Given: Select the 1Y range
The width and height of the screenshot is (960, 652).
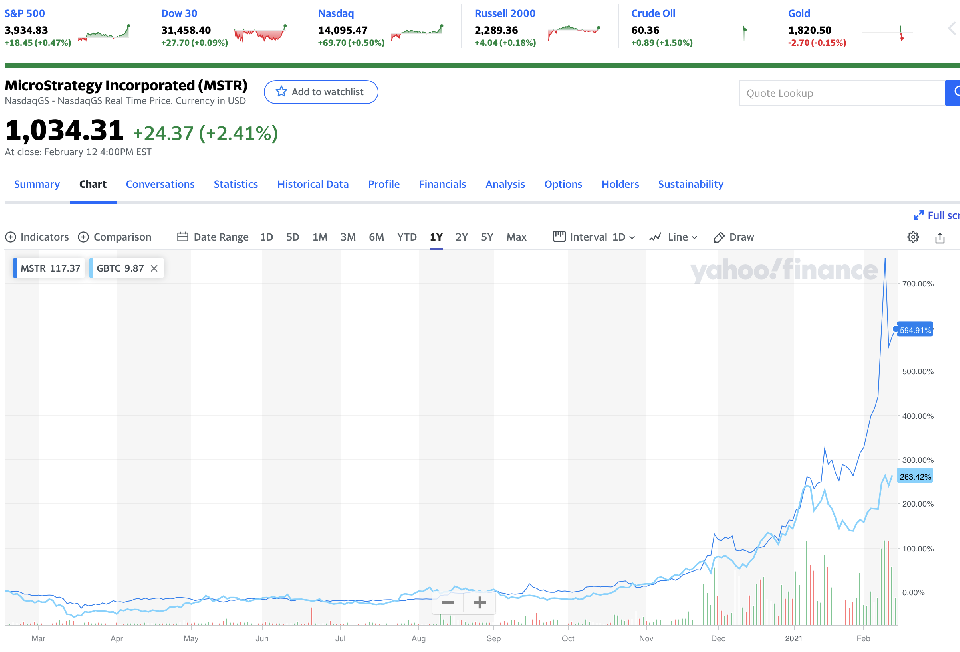Looking at the screenshot, I should [x=436, y=237].
